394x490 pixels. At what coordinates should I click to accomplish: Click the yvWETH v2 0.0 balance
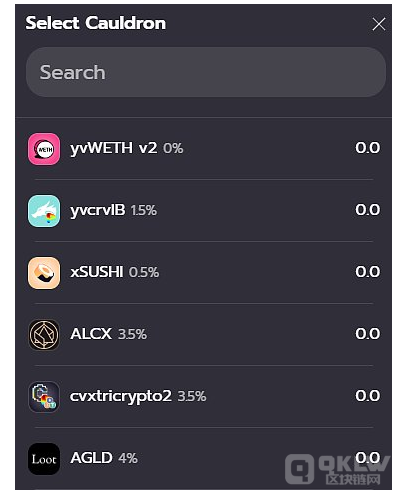(368, 148)
